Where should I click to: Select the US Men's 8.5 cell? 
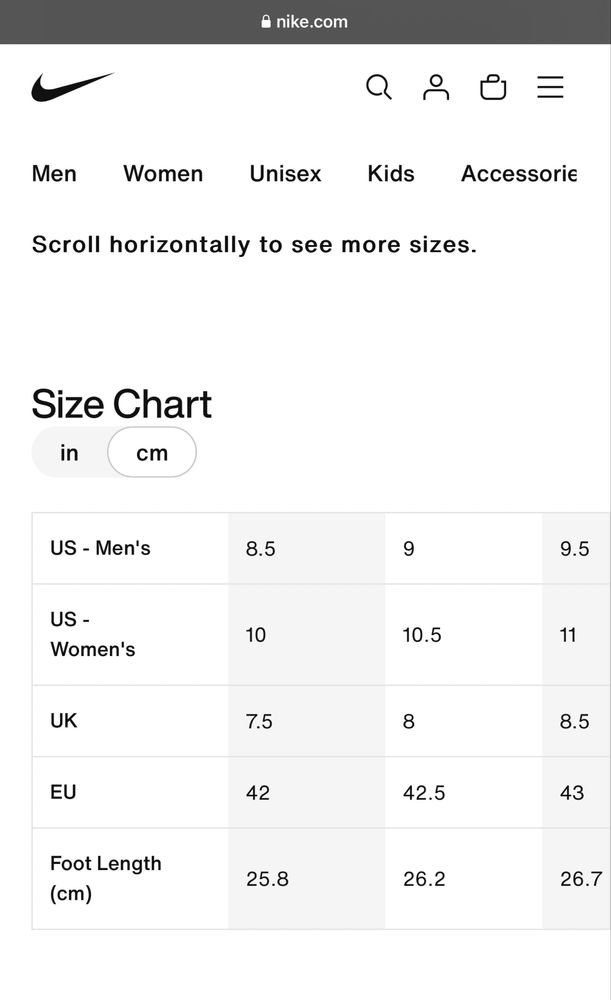pyautogui.click(x=307, y=548)
